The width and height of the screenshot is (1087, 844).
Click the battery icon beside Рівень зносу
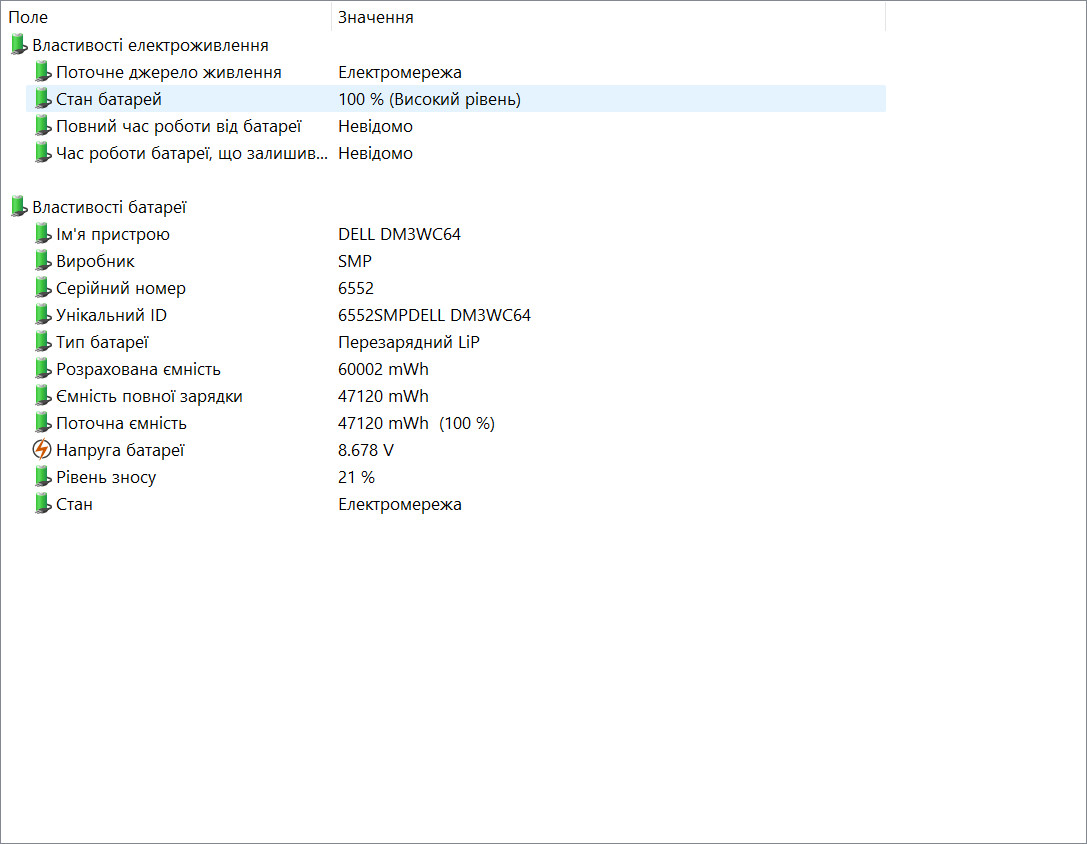coord(43,477)
